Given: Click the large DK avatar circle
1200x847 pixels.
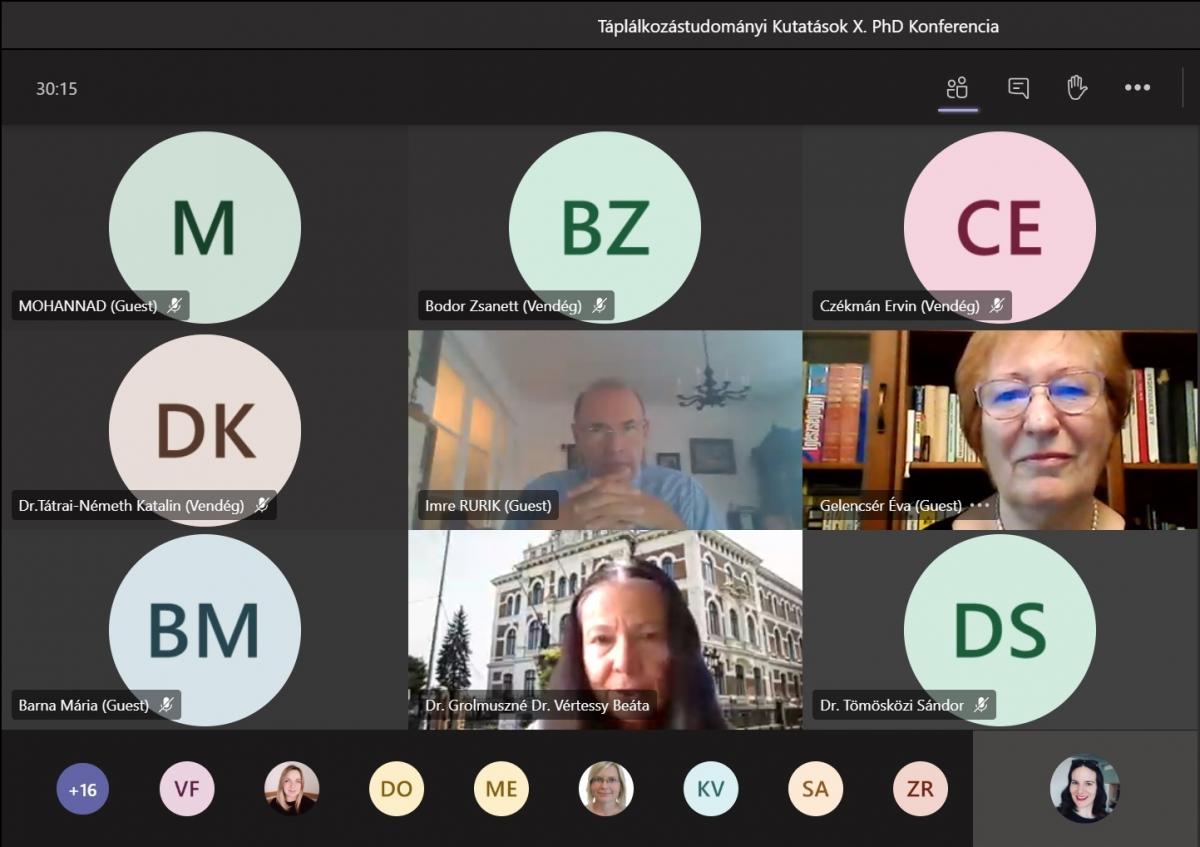Looking at the screenshot, I should [x=204, y=430].
